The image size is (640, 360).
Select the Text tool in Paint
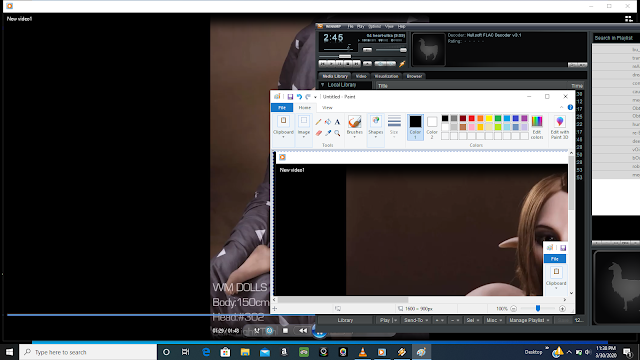coord(337,122)
